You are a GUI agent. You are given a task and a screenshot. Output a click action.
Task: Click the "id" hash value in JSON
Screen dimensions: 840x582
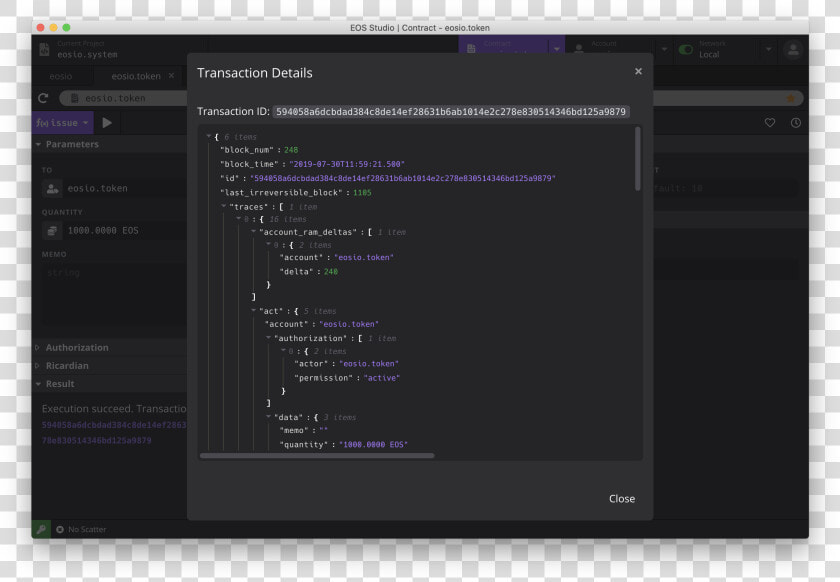pyautogui.click(x=403, y=178)
